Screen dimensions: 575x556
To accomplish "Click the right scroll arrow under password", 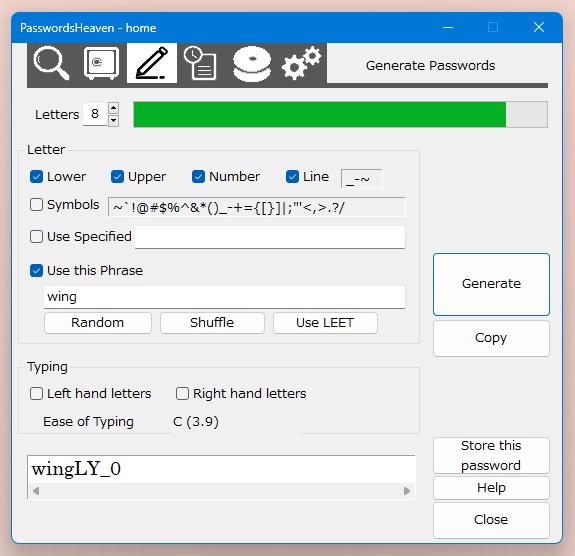I will click(x=407, y=491).
